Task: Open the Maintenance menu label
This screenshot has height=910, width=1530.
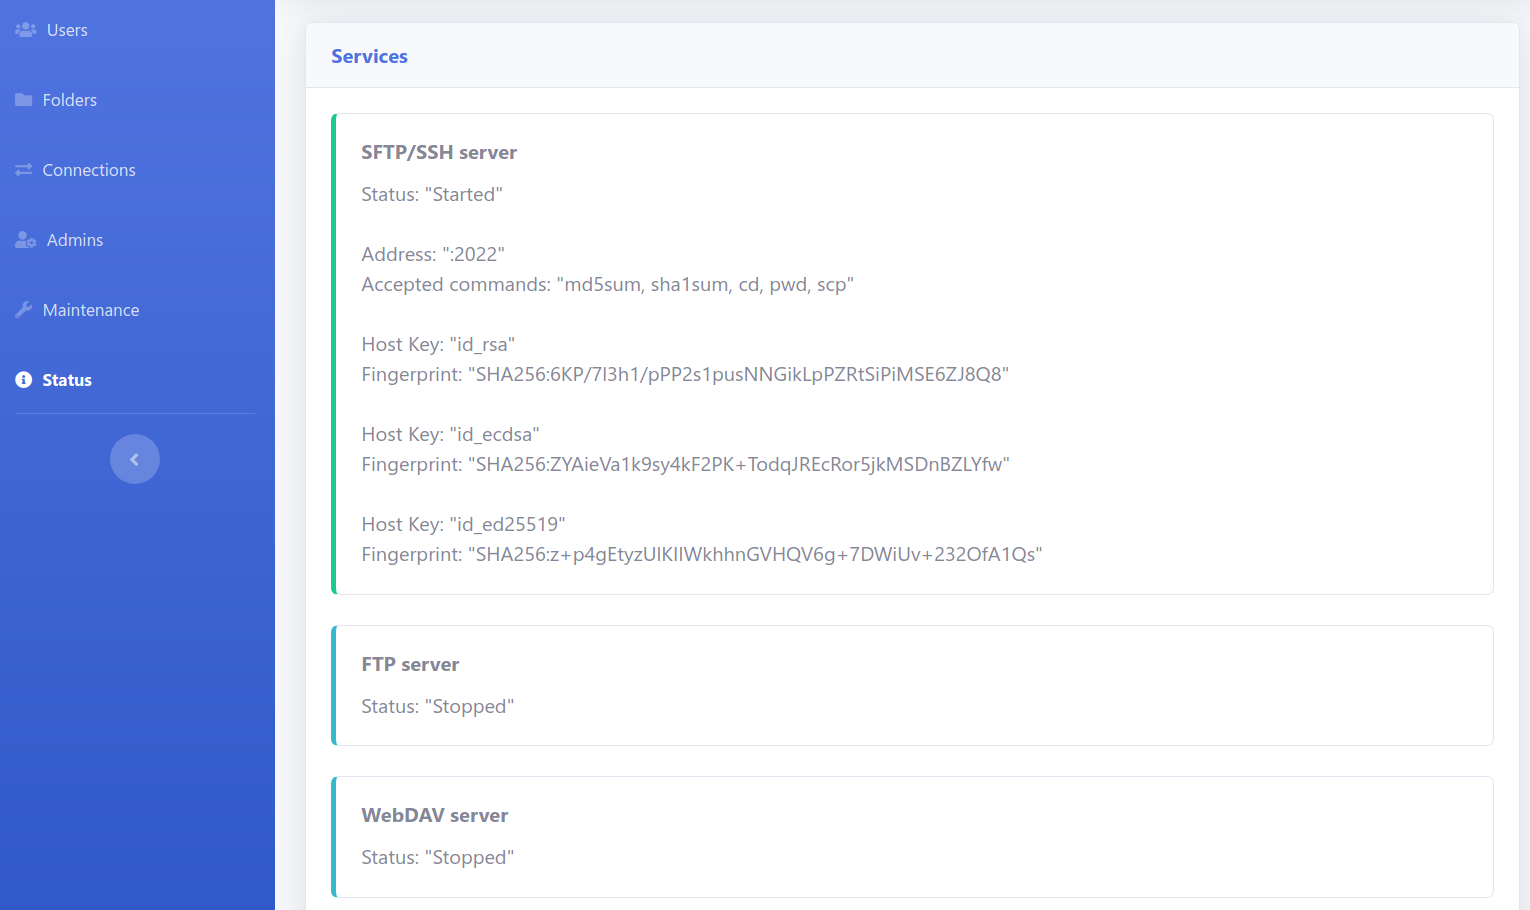Action: (x=91, y=310)
